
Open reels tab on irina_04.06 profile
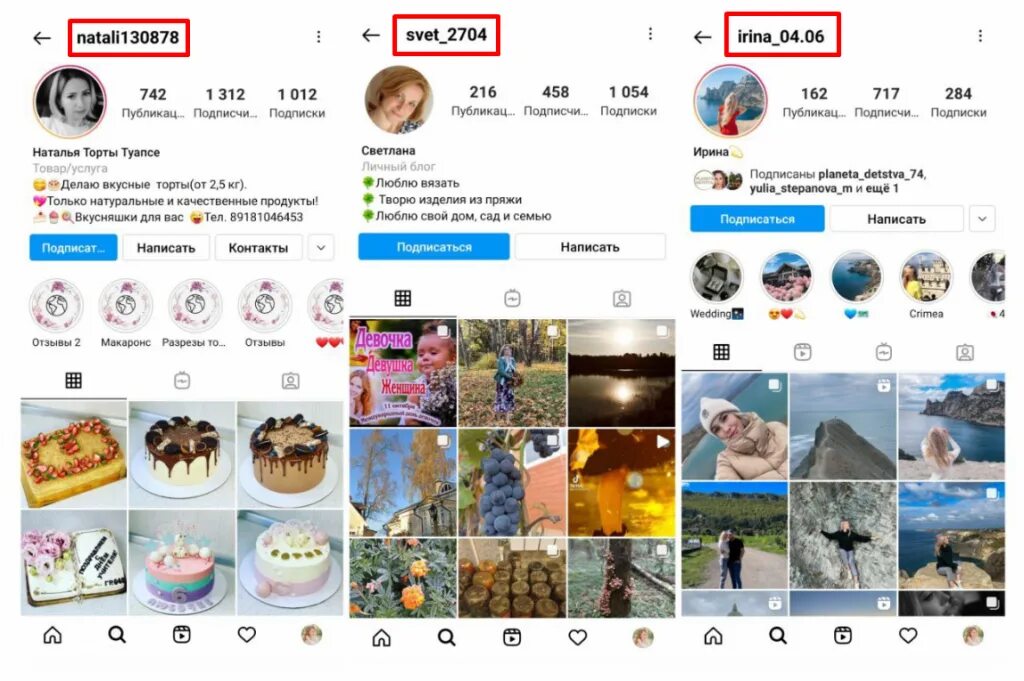coord(803,353)
